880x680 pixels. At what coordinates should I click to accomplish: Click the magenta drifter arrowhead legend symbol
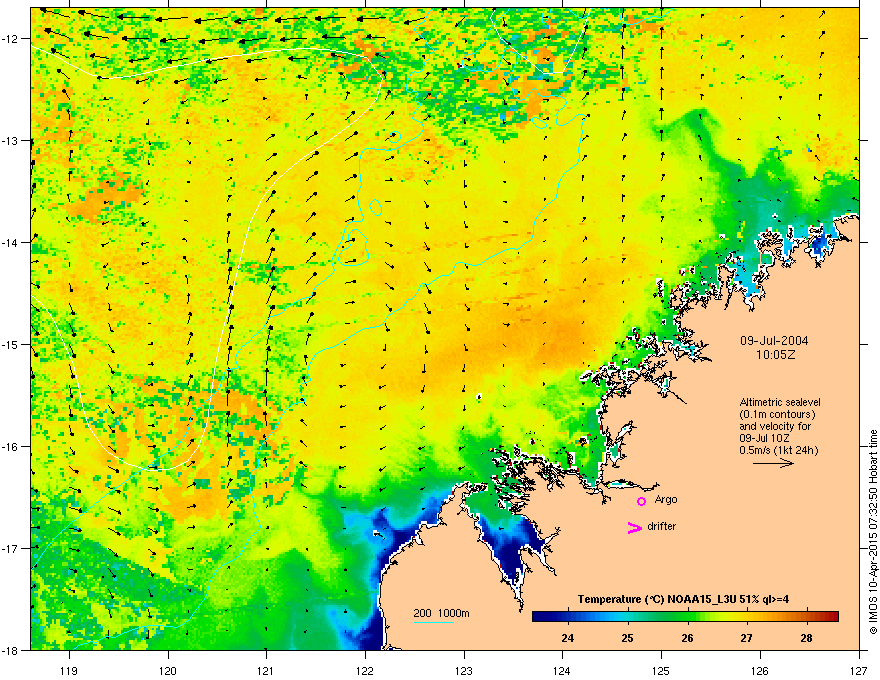click(634, 527)
